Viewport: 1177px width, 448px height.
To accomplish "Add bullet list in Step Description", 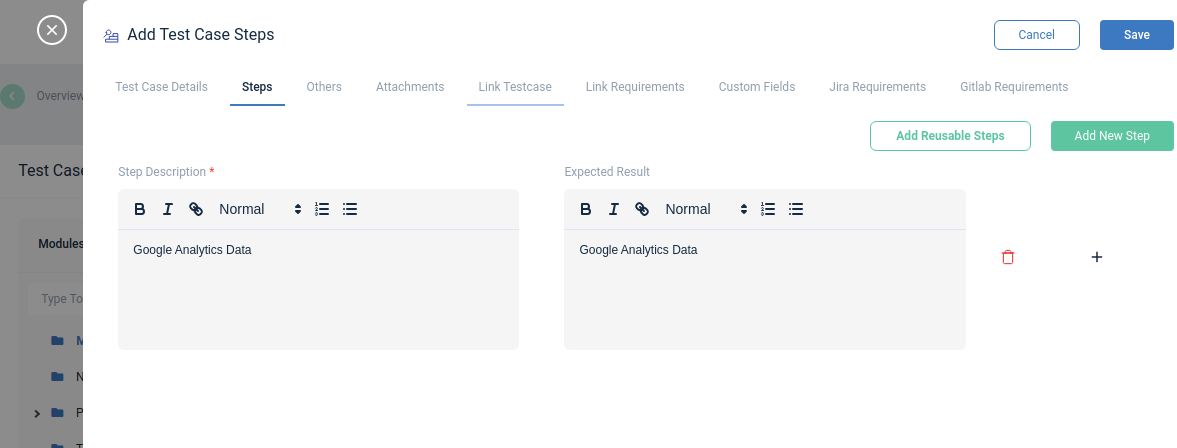I will 349,209.
